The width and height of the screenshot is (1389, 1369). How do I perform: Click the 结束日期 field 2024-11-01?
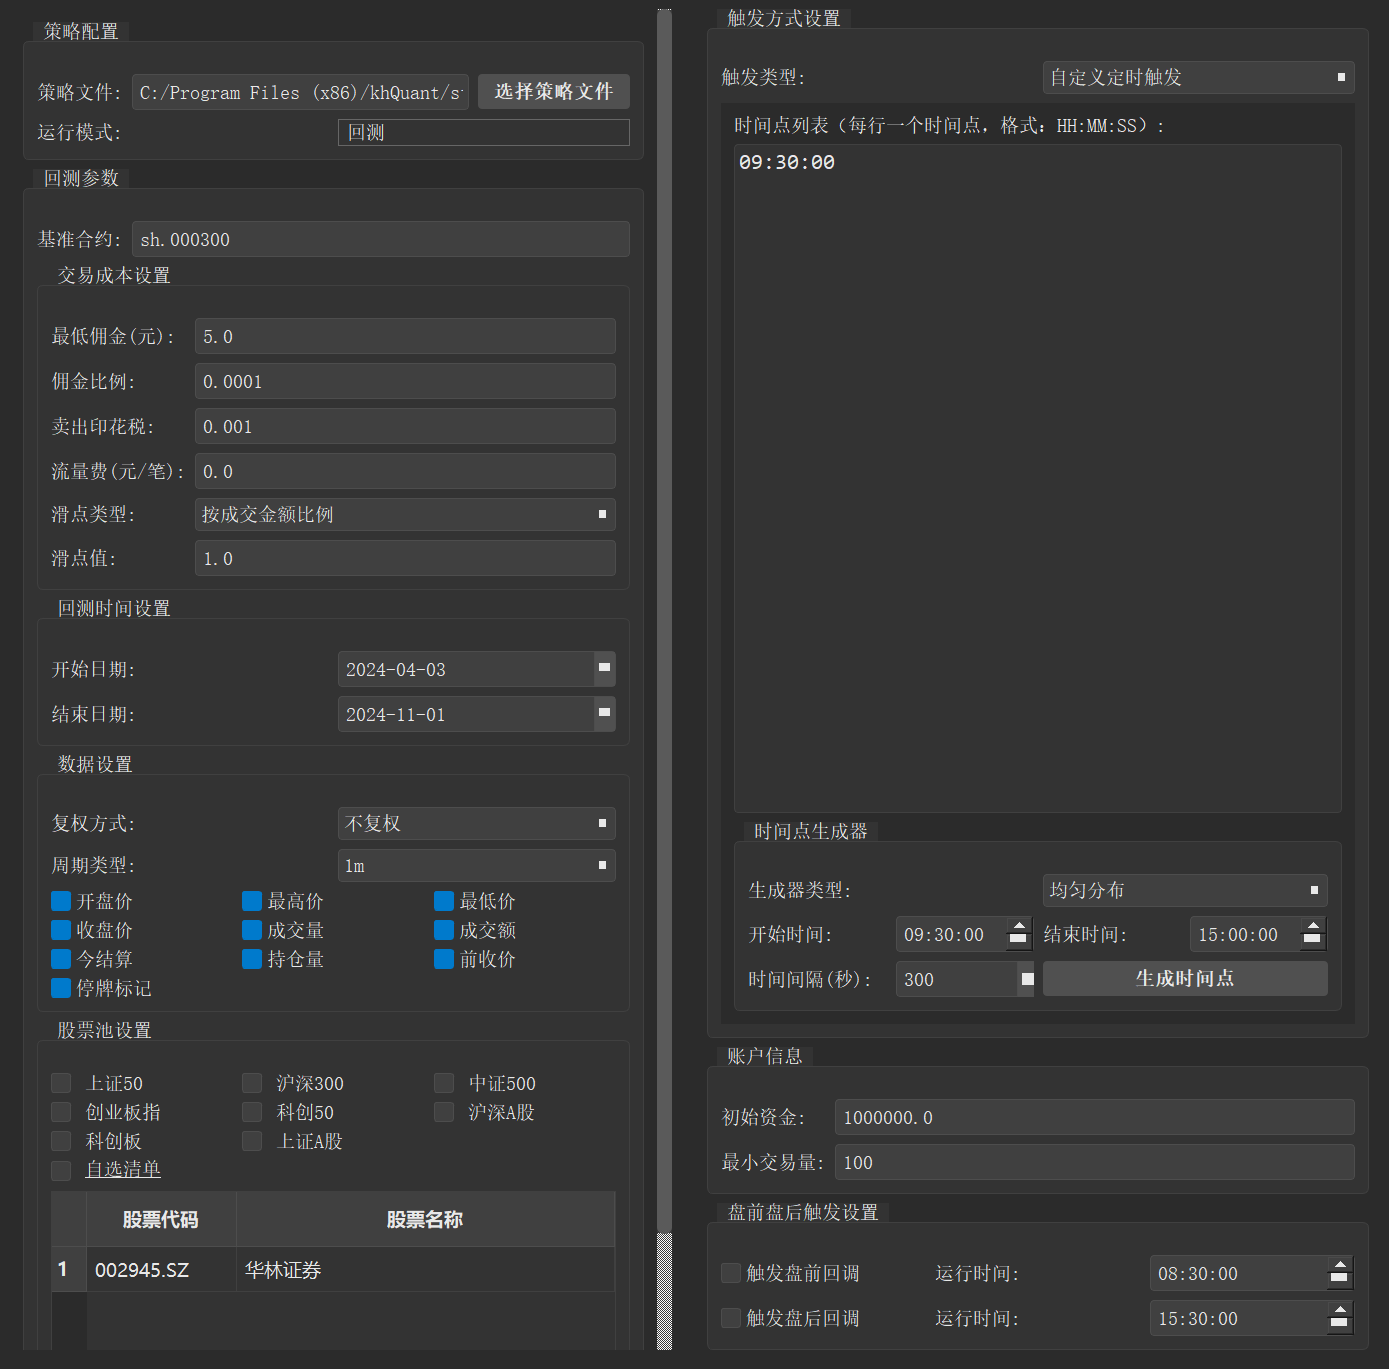tap(466, 715)
